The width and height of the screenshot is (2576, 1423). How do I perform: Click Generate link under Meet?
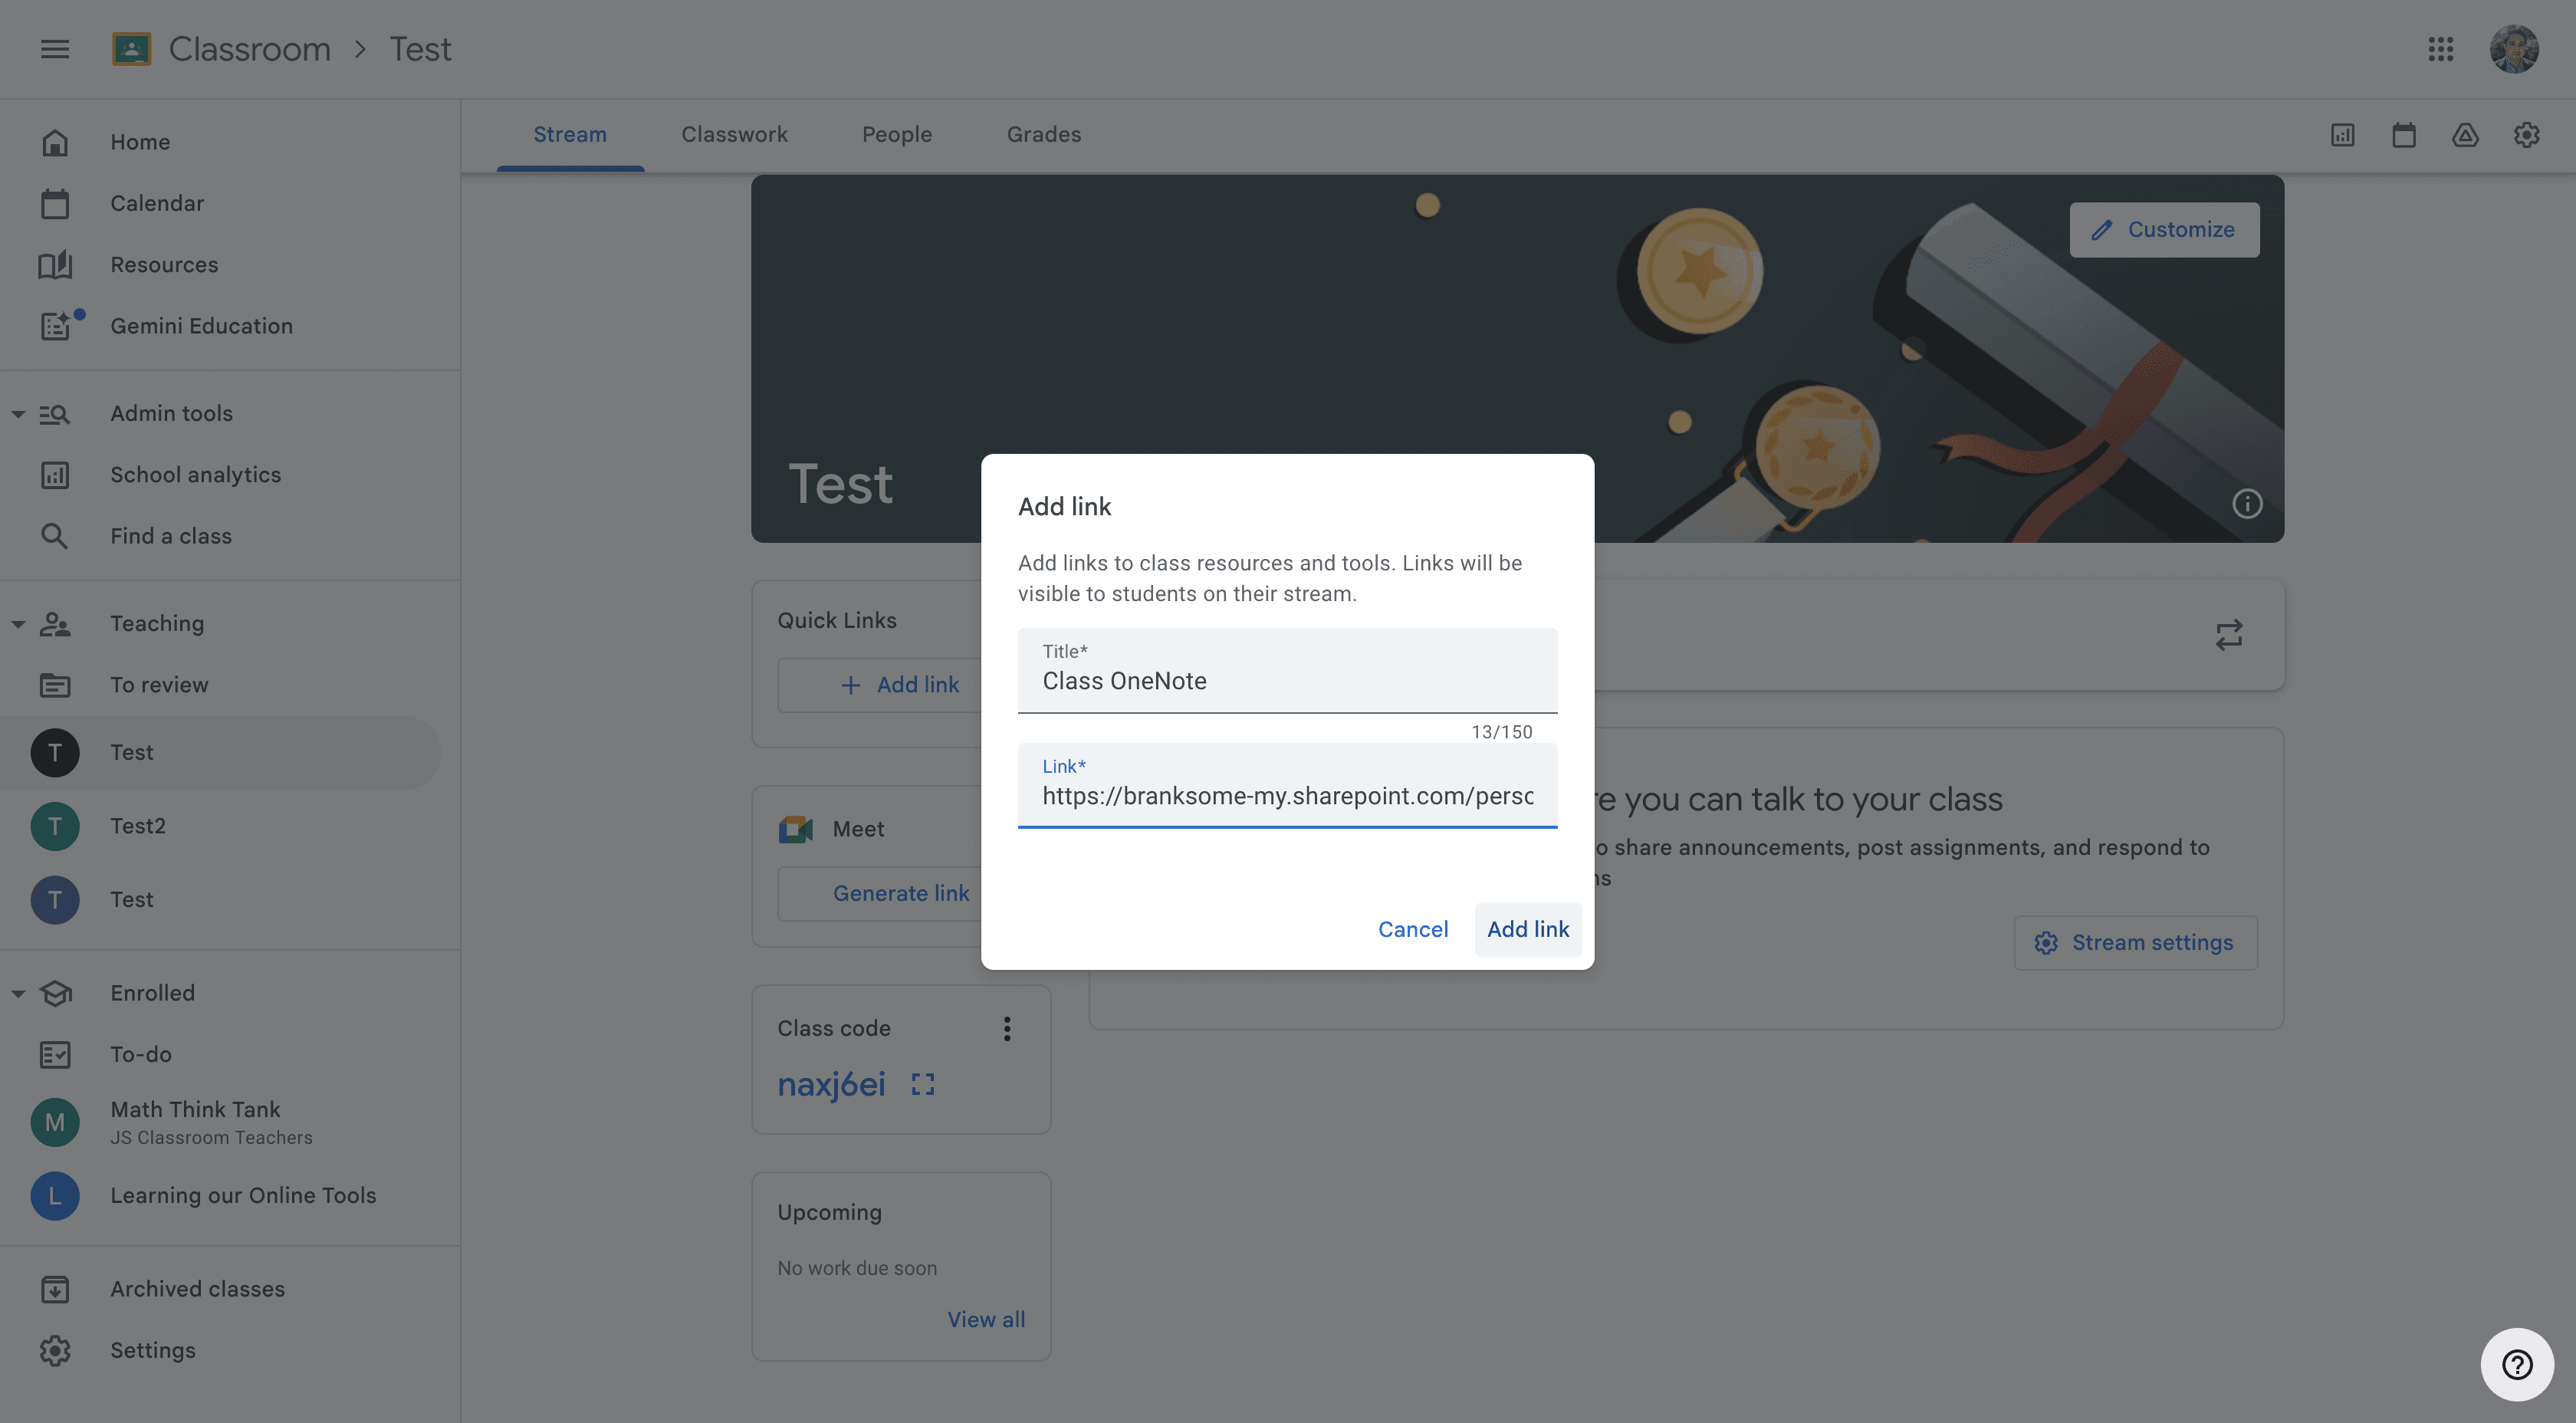(x=901, y=893)
